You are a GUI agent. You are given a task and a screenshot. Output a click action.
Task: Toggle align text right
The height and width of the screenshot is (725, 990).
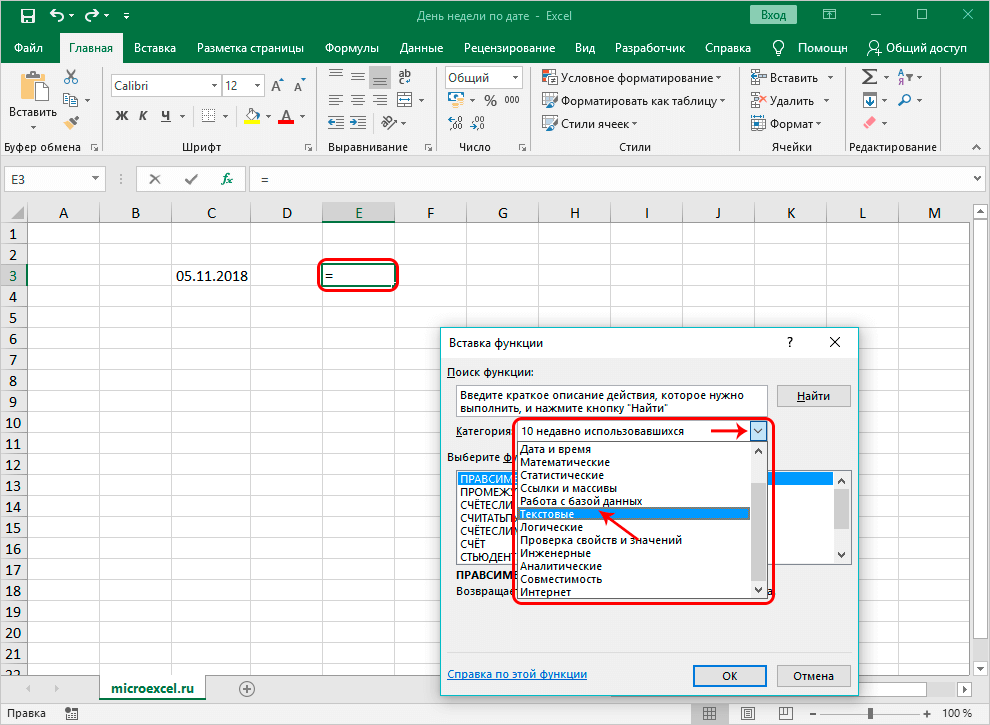tap(380, 100)
